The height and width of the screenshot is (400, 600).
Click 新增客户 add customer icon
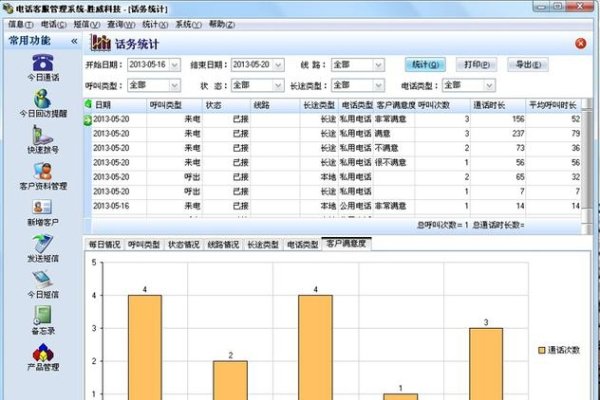(x=42, y=207)
